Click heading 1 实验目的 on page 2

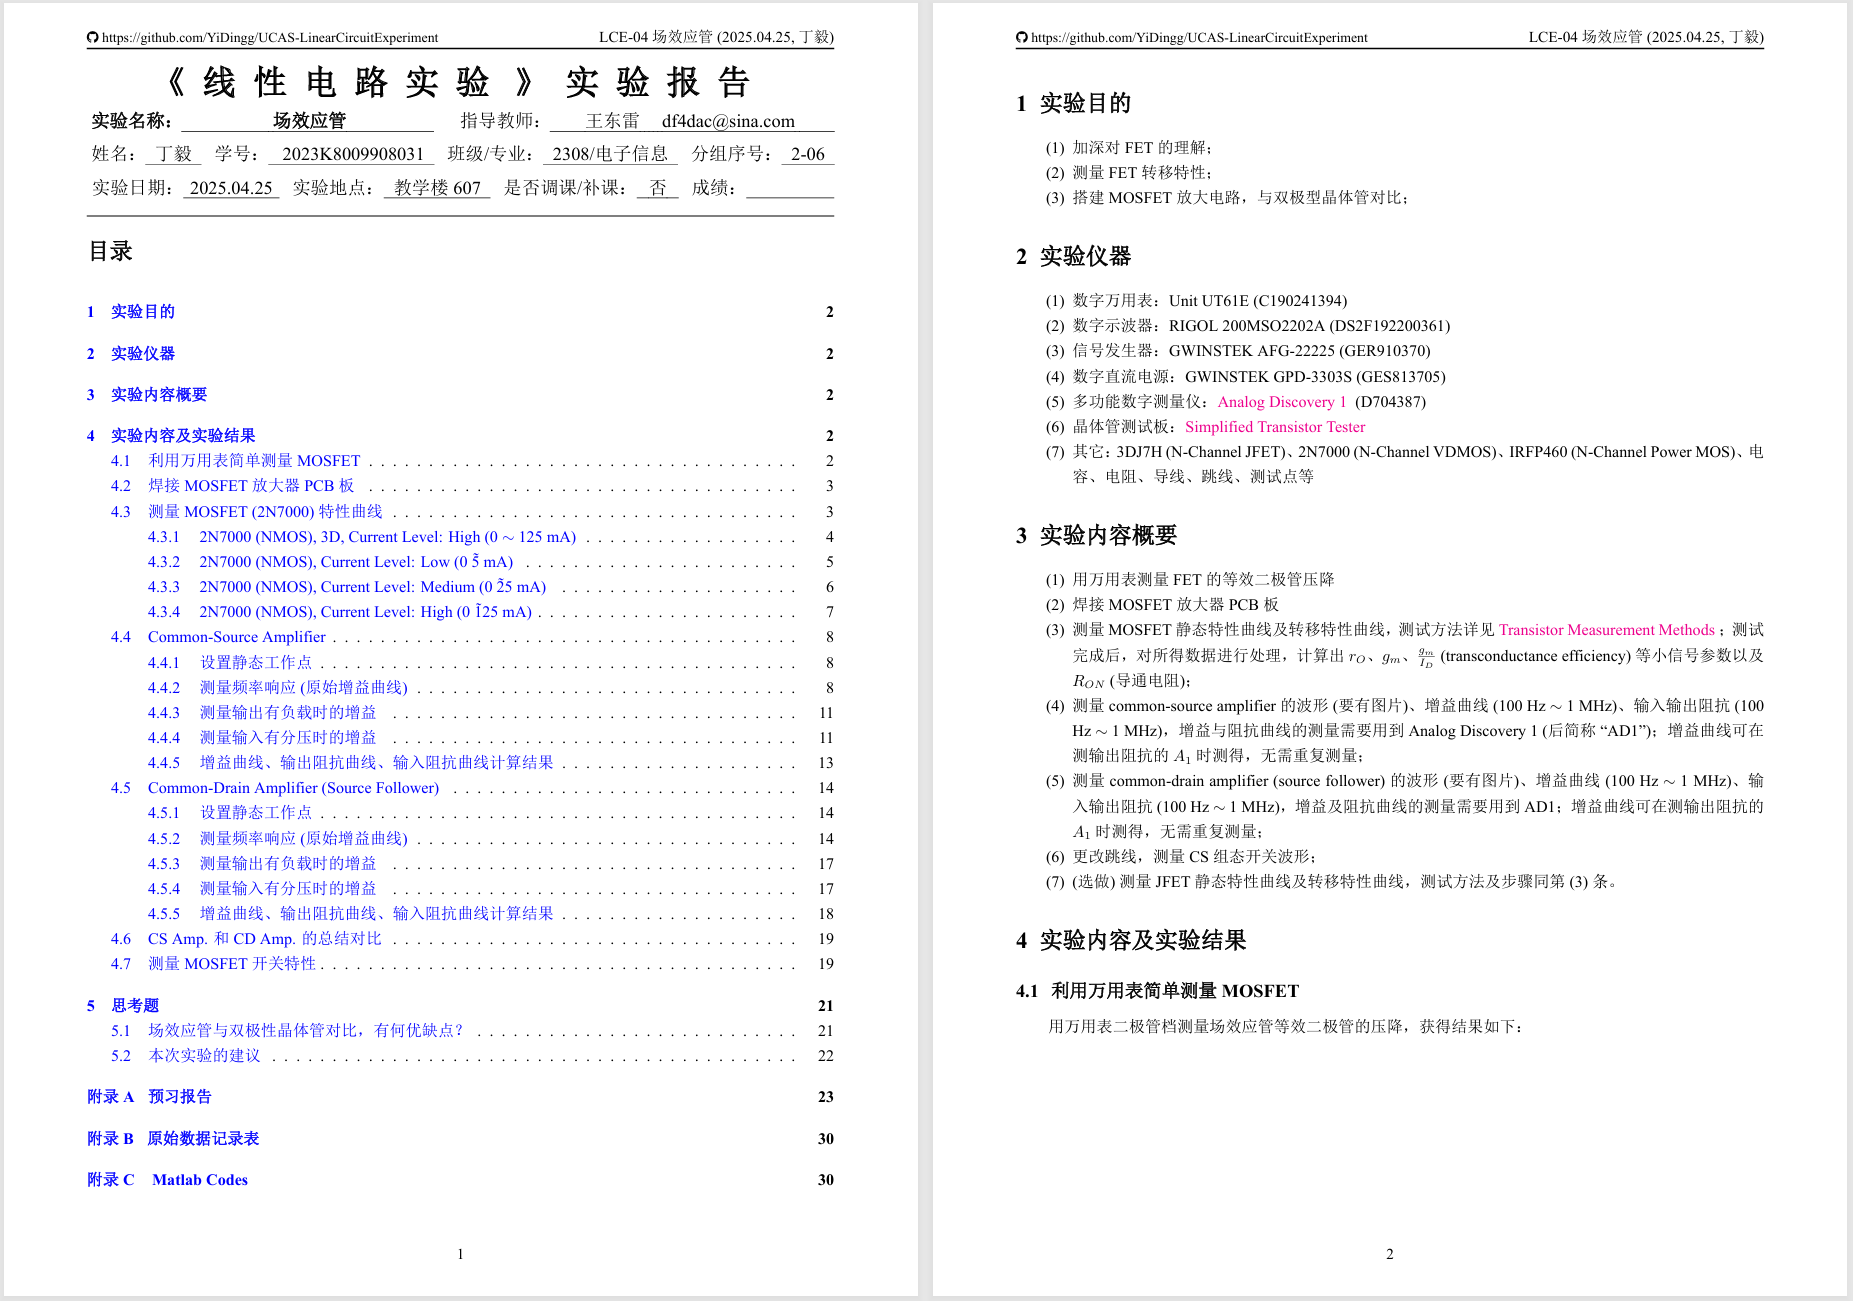point(1073,103)
